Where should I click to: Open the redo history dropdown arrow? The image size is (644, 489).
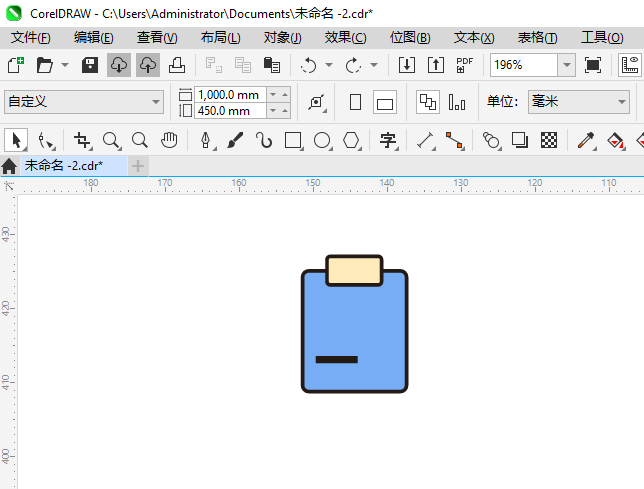374,65
